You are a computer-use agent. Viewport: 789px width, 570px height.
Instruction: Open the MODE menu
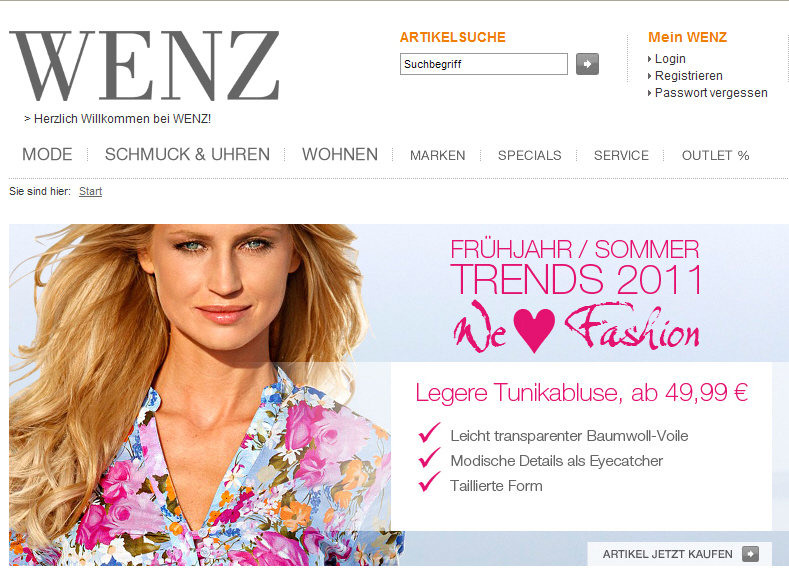point(47,154)
